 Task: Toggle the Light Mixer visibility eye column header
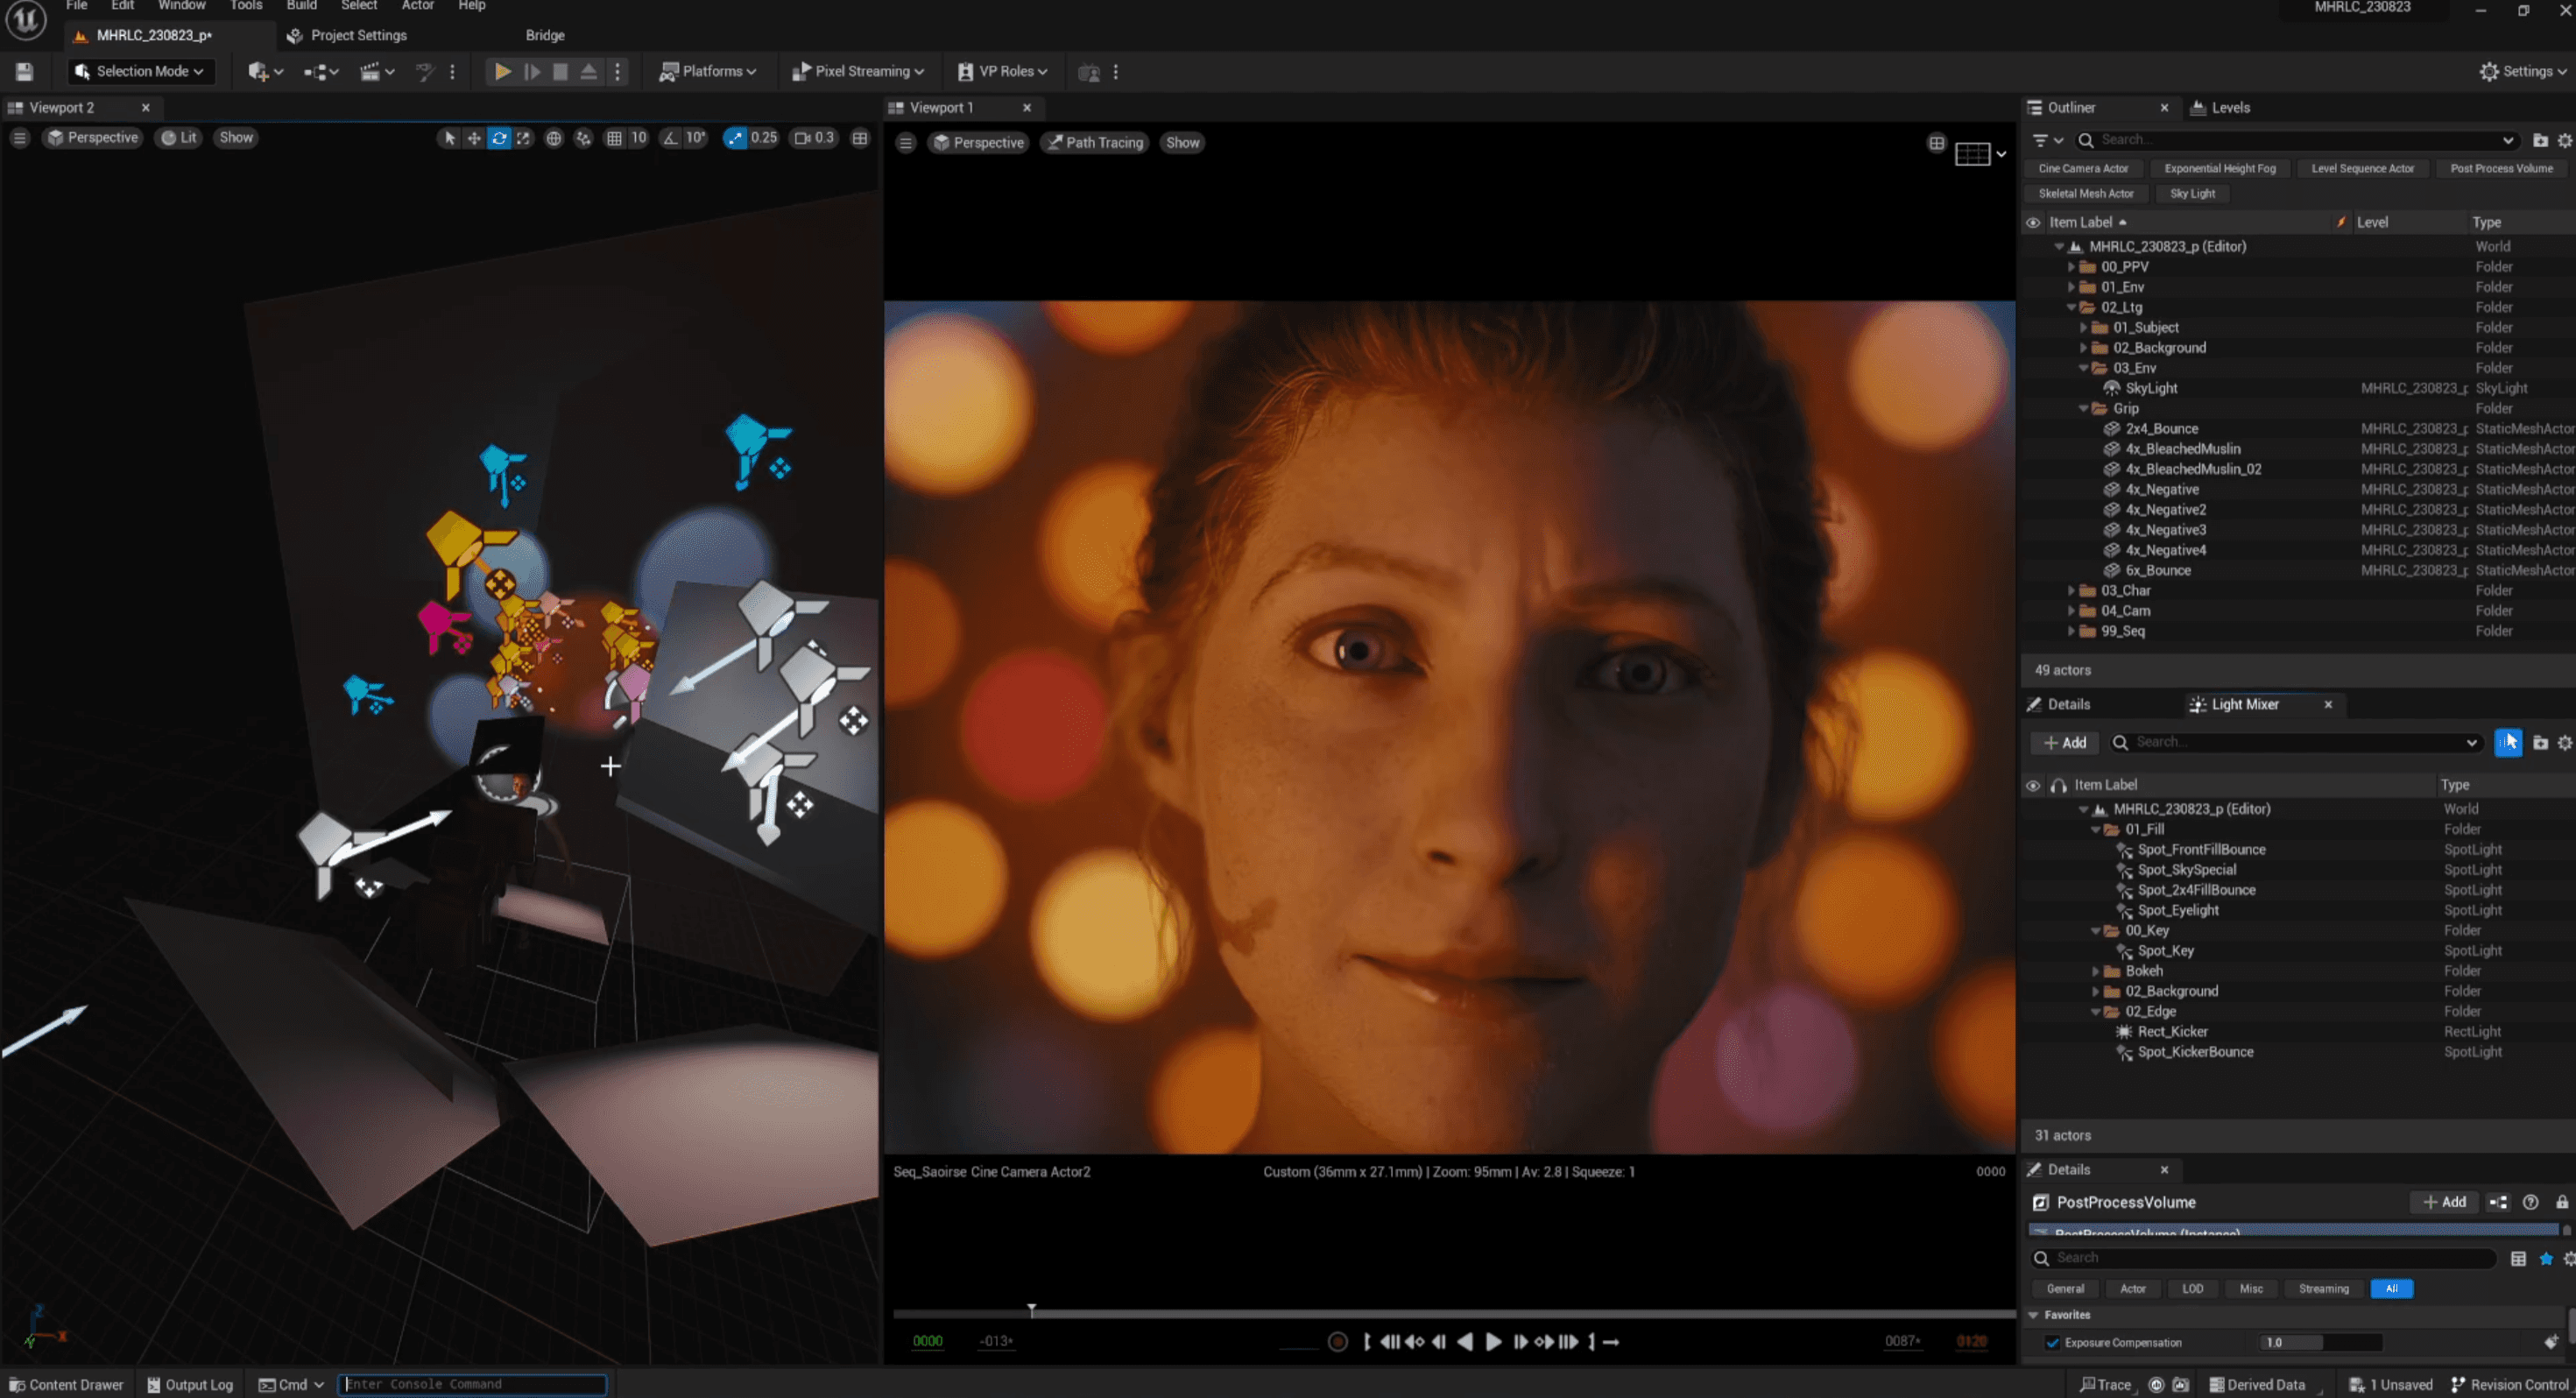[x=2033, y=785]
